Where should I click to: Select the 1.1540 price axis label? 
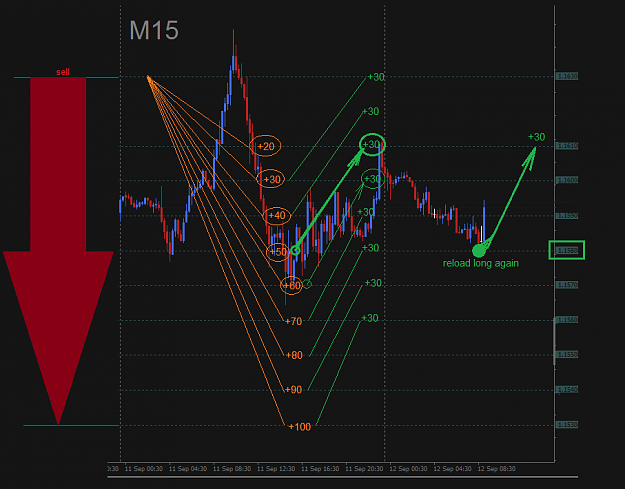tap(567, 389)
